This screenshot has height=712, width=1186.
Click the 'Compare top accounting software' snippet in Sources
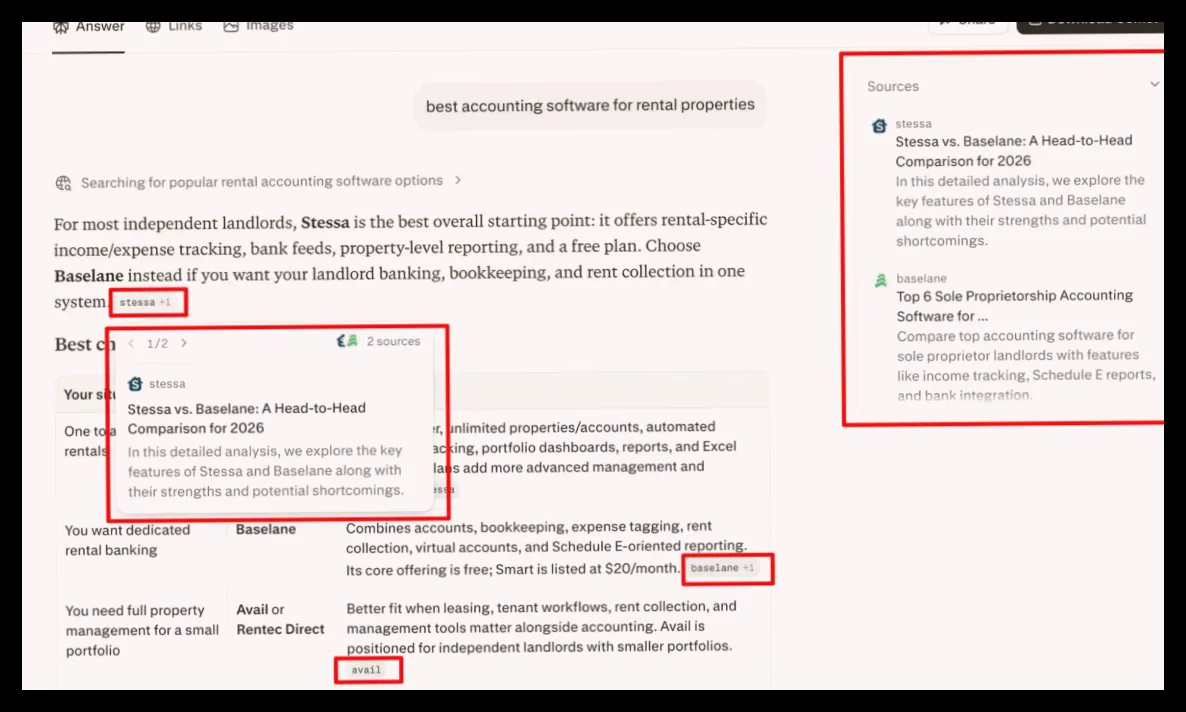pos(1026,365)
